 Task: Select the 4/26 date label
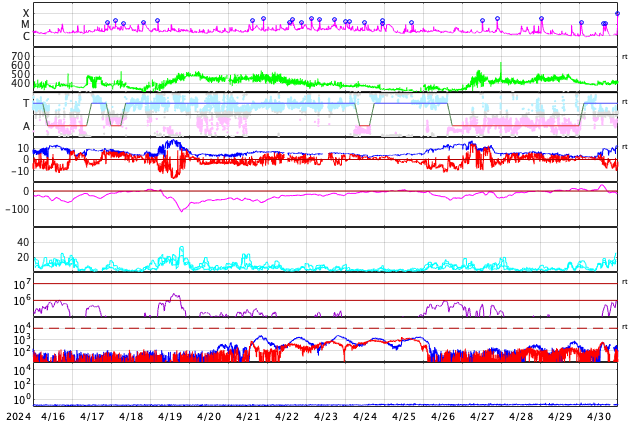point(443,416)
